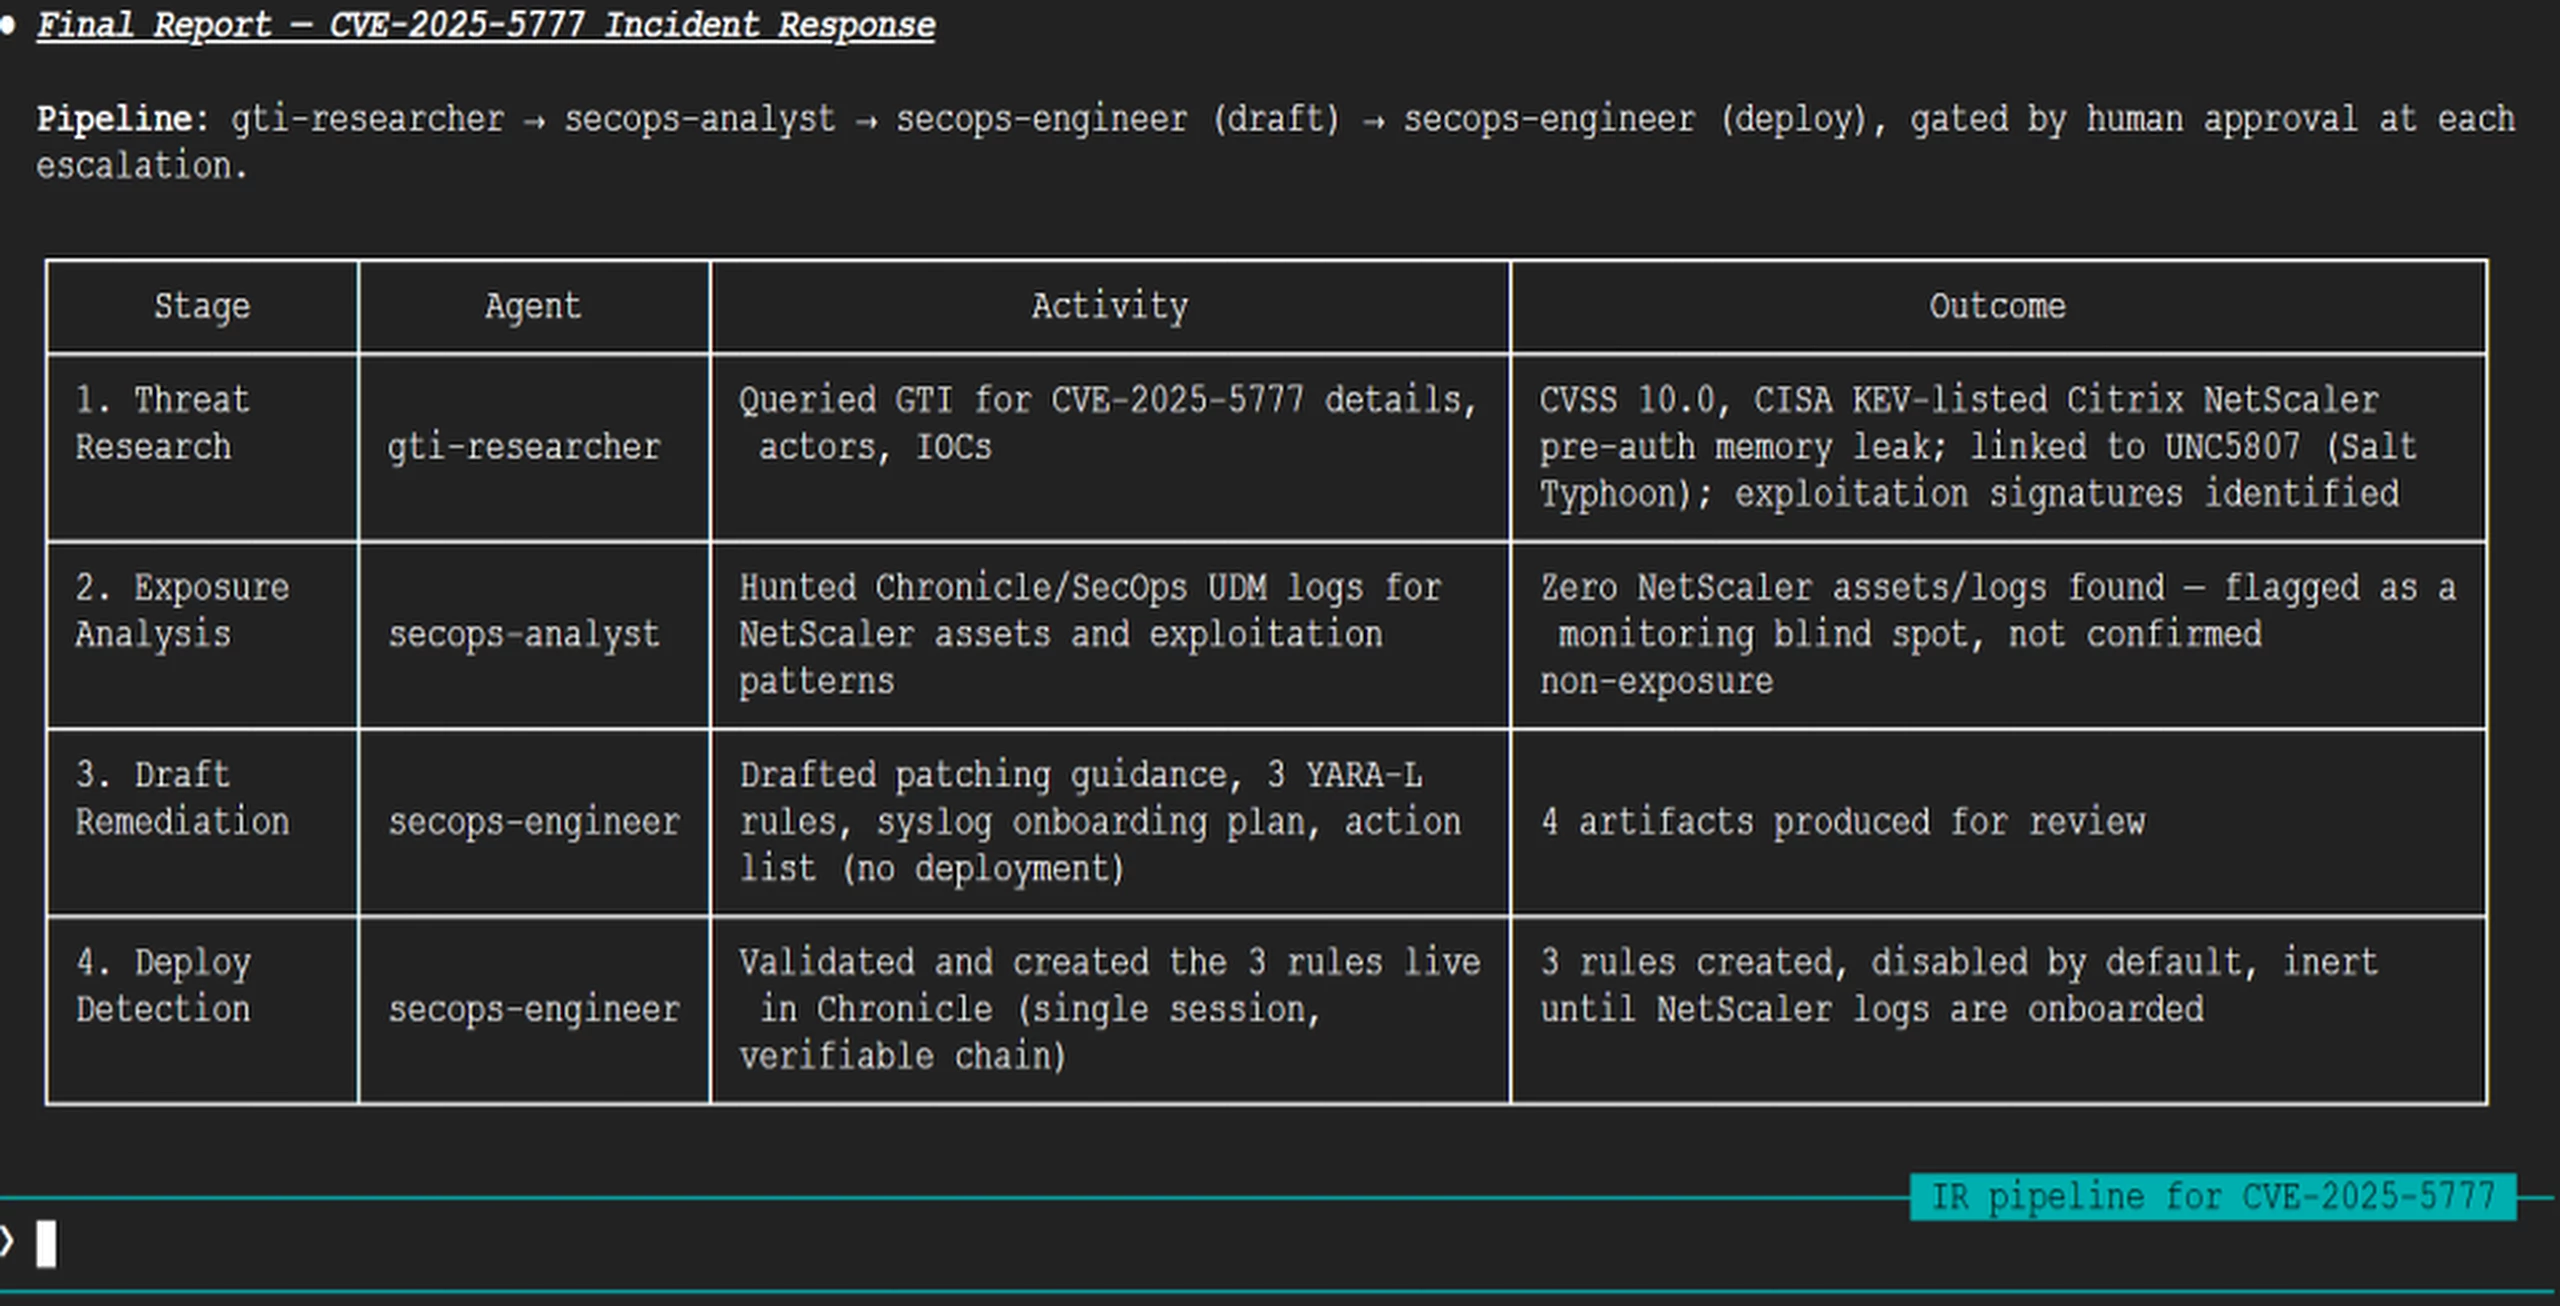Click the 'Hunted Chronicle/SecOps UDM logs' activity cell
Image resolution: width=2560 pixels, height=1306 pixels.
[x=1110, y=635]
